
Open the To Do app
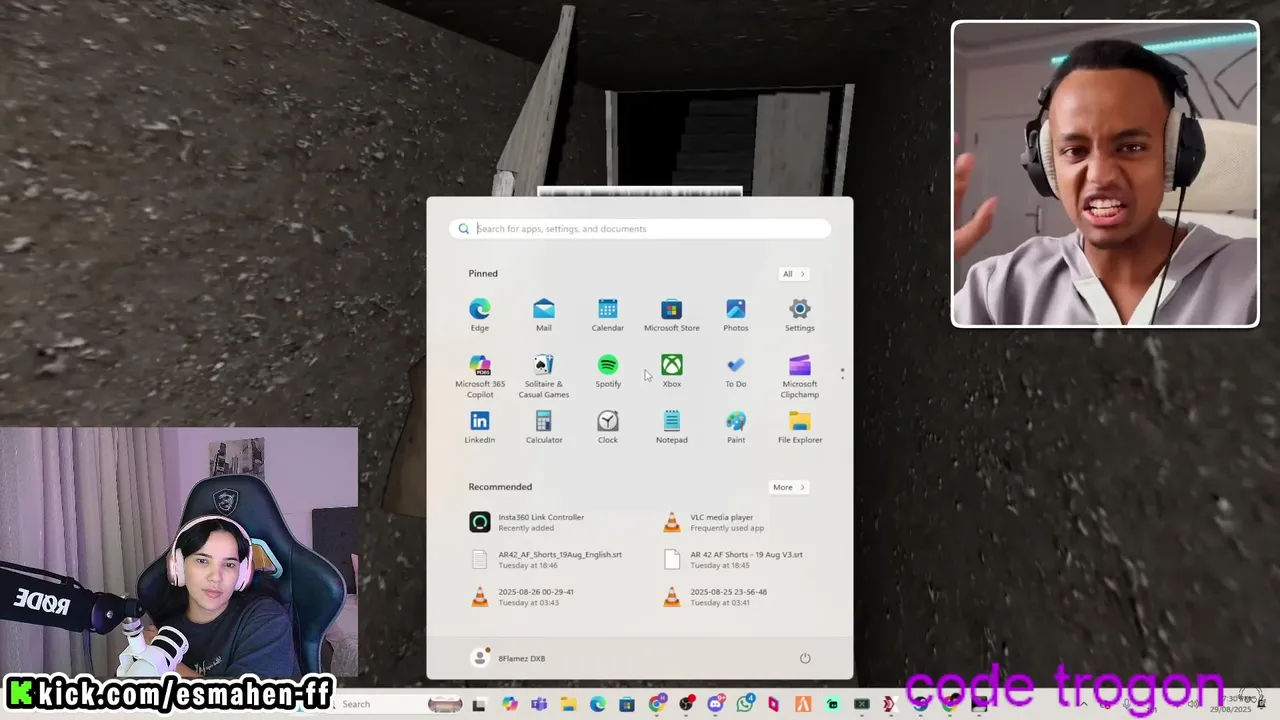click(735, 371)
